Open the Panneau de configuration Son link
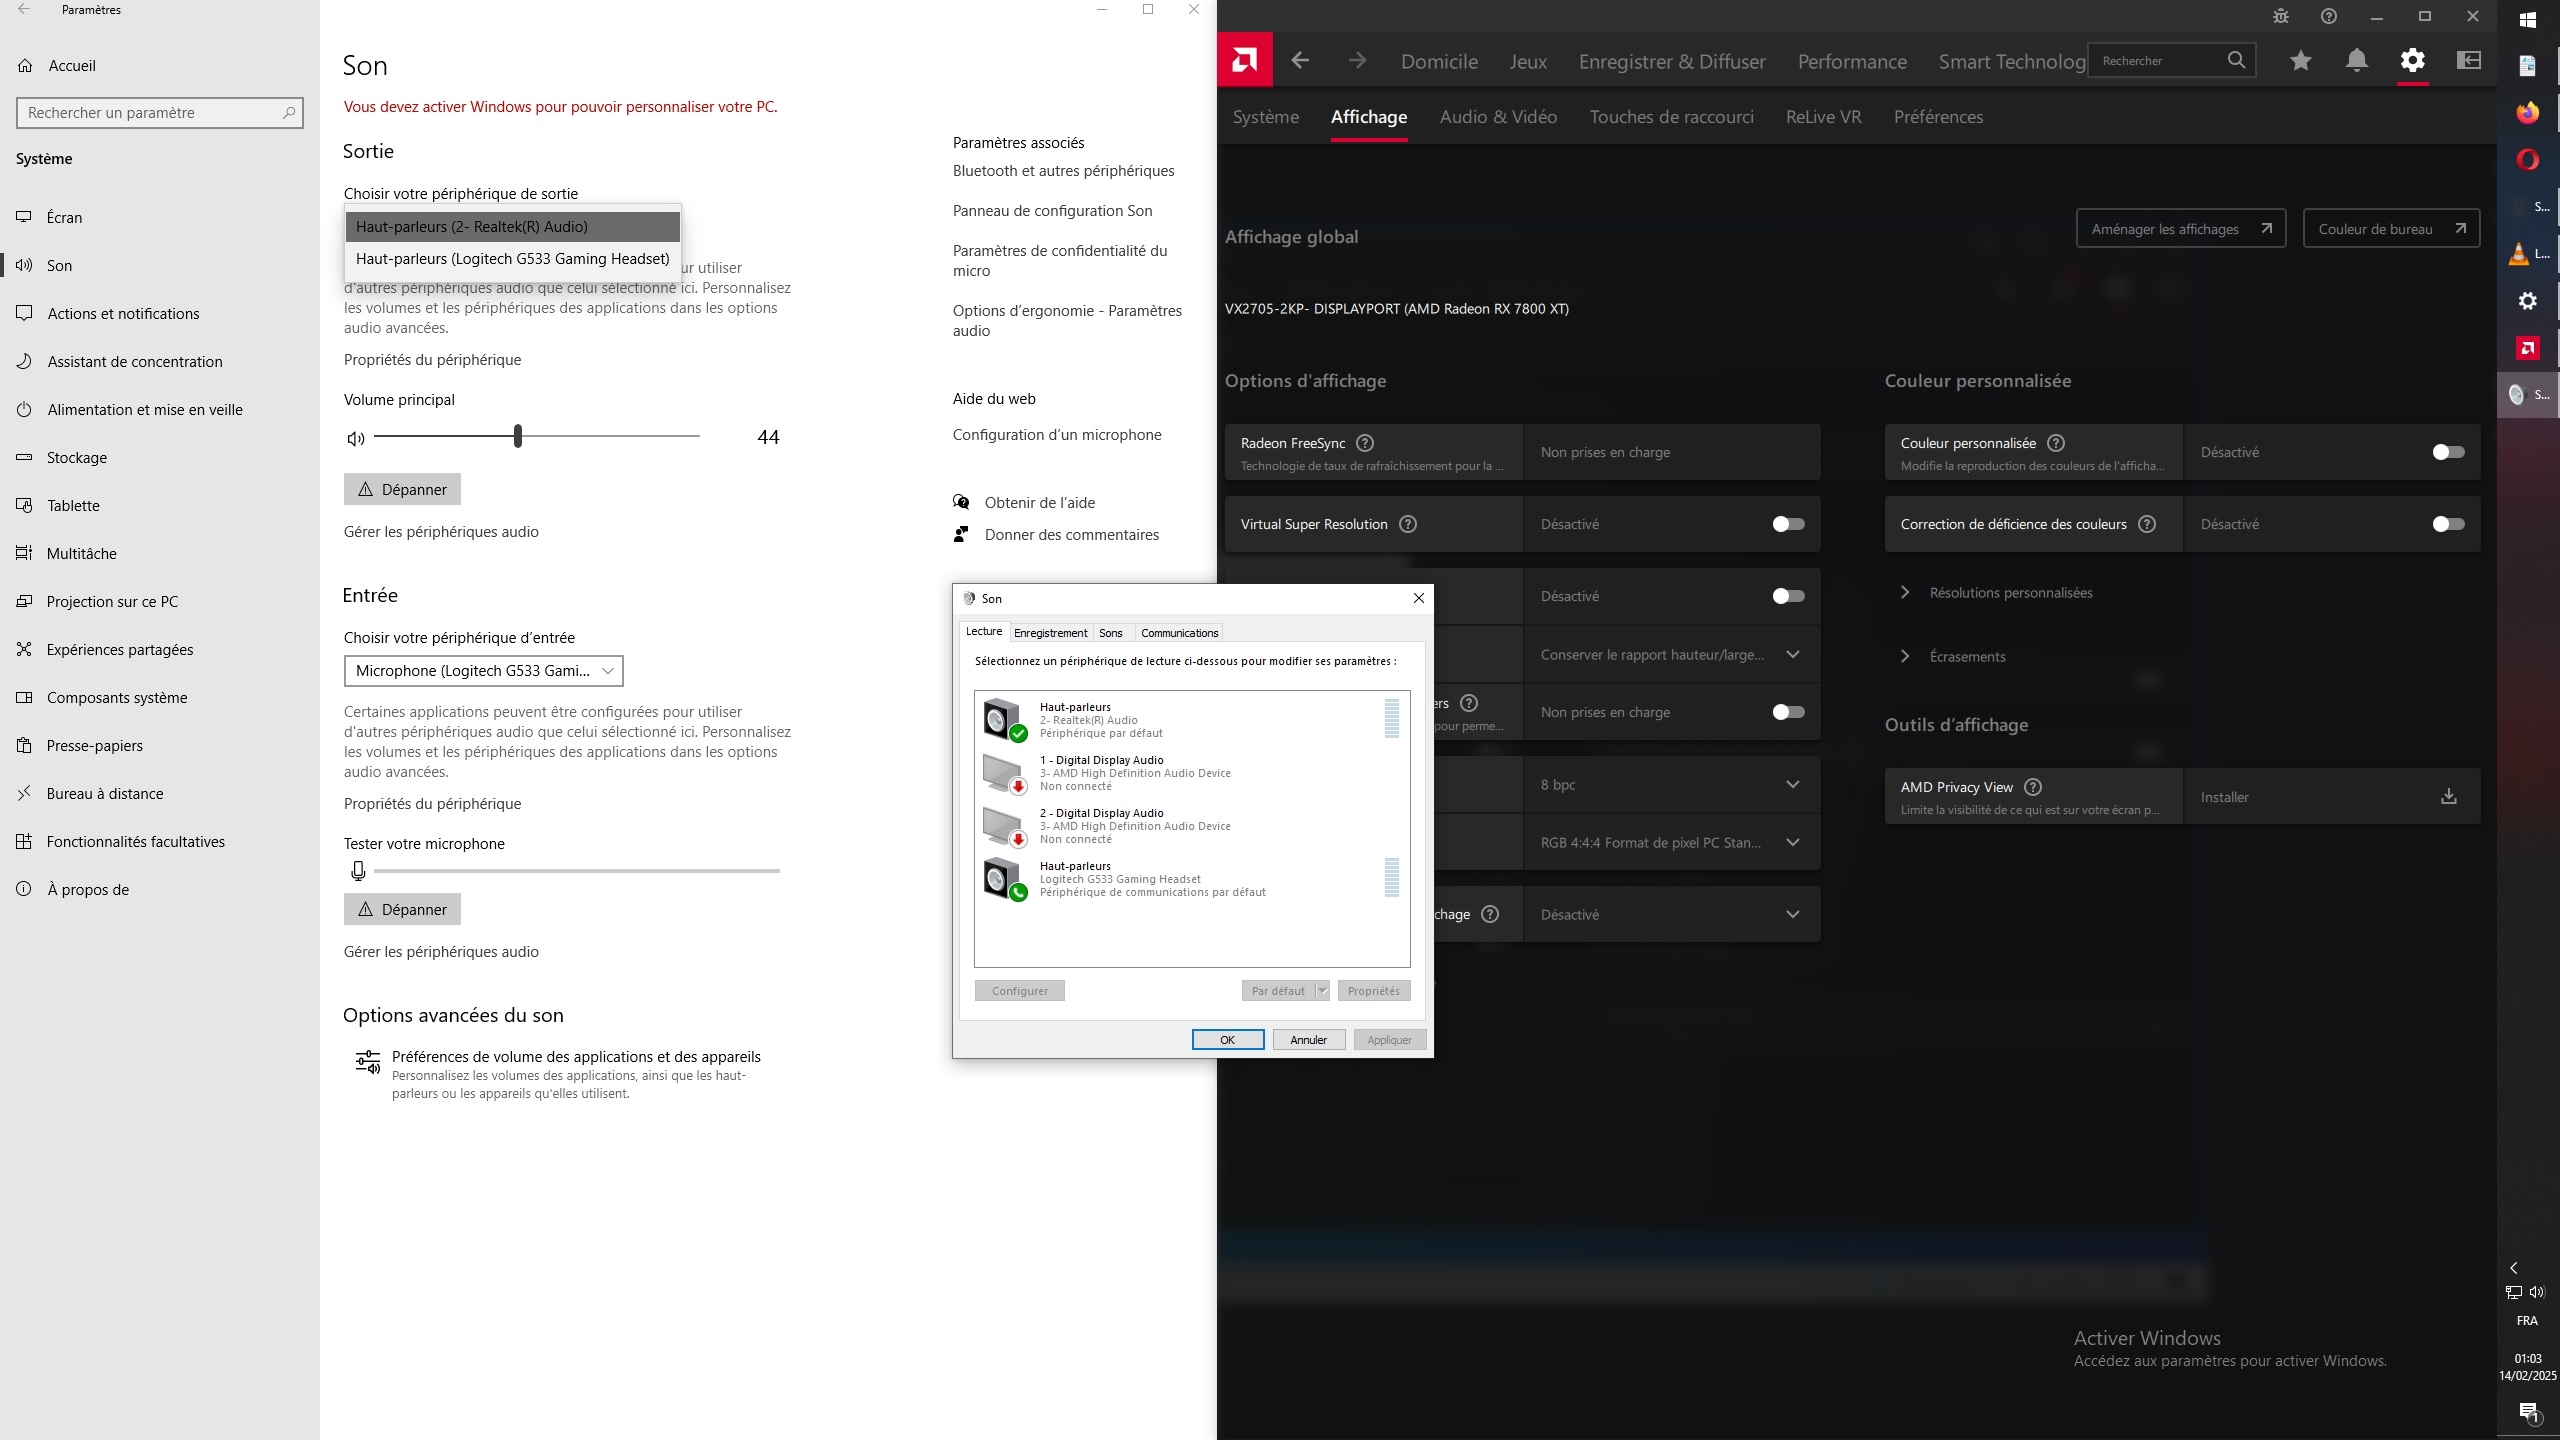 click(1052, 211)
